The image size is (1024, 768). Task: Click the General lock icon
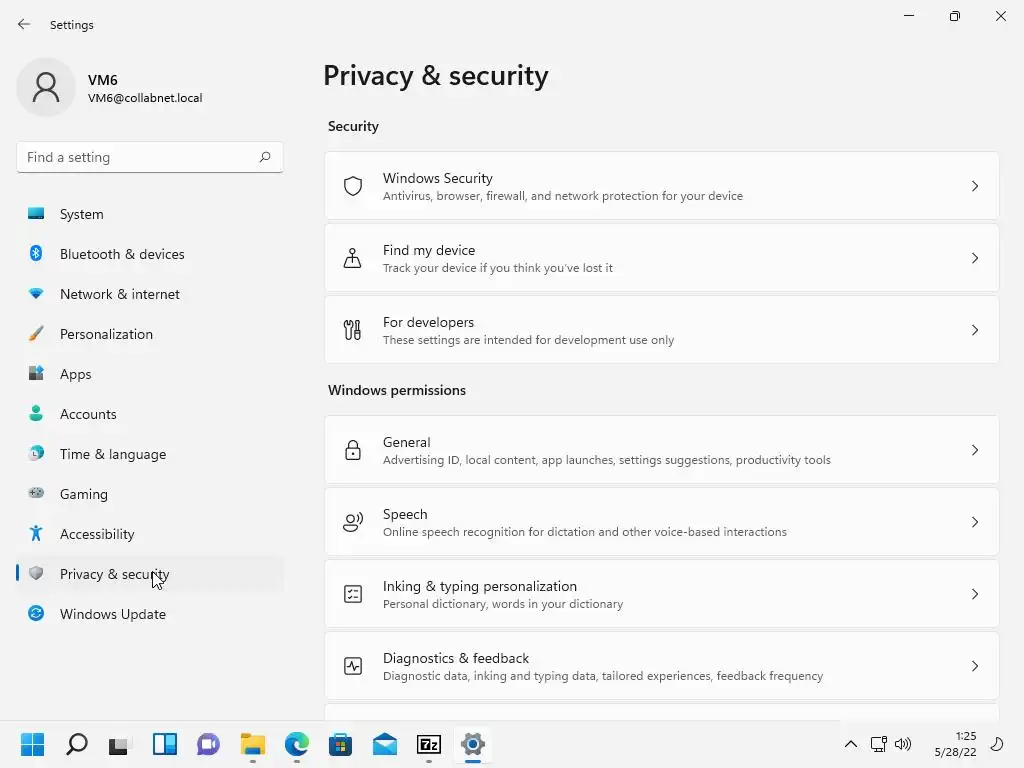point(352,450)
